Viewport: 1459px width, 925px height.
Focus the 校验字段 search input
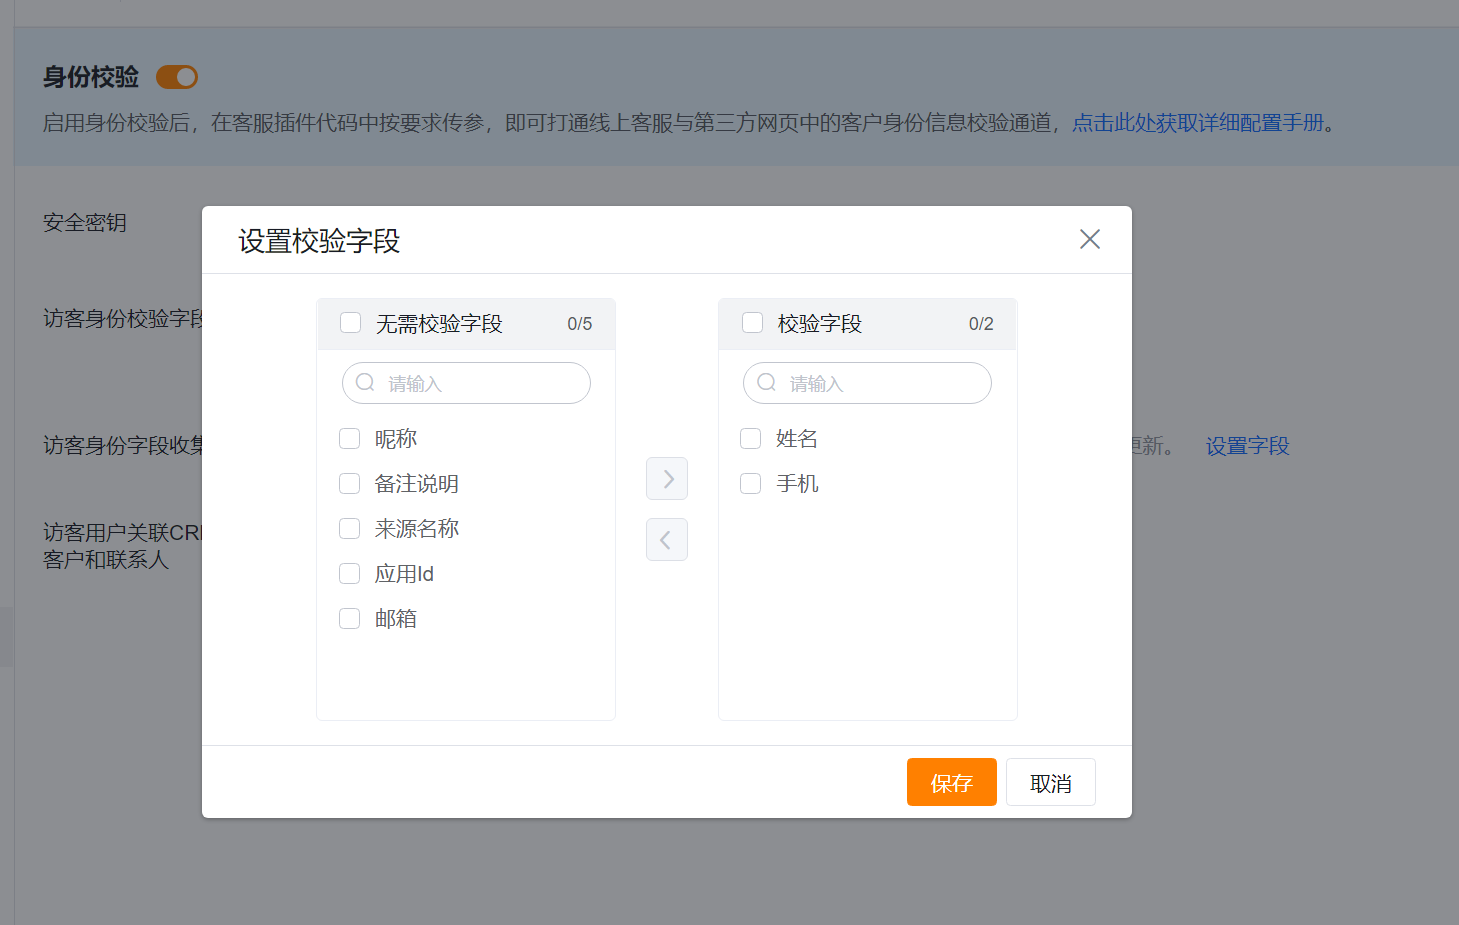tap(867, 383)
